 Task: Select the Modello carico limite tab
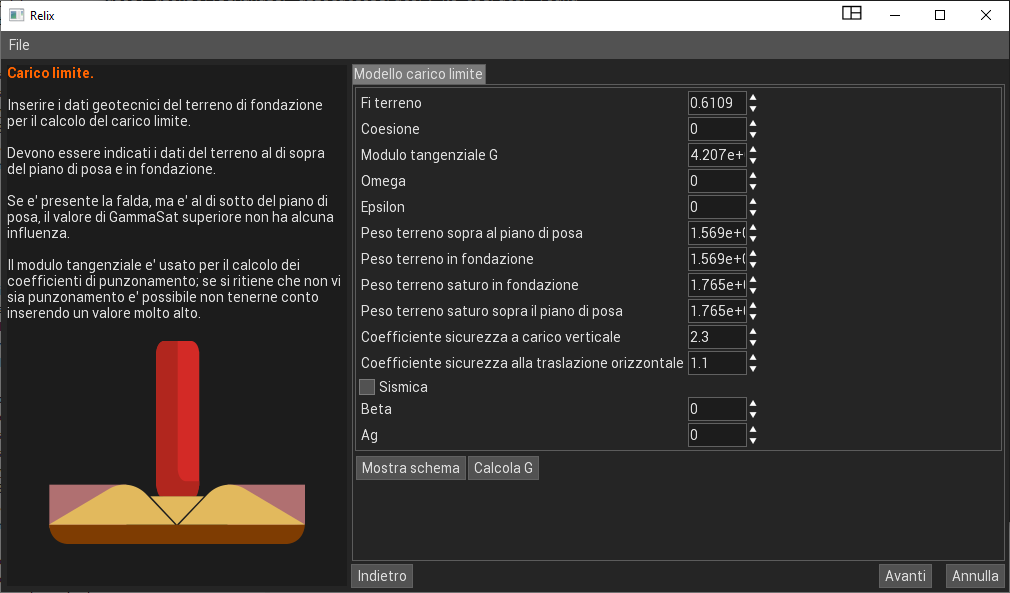coord(418,74)
